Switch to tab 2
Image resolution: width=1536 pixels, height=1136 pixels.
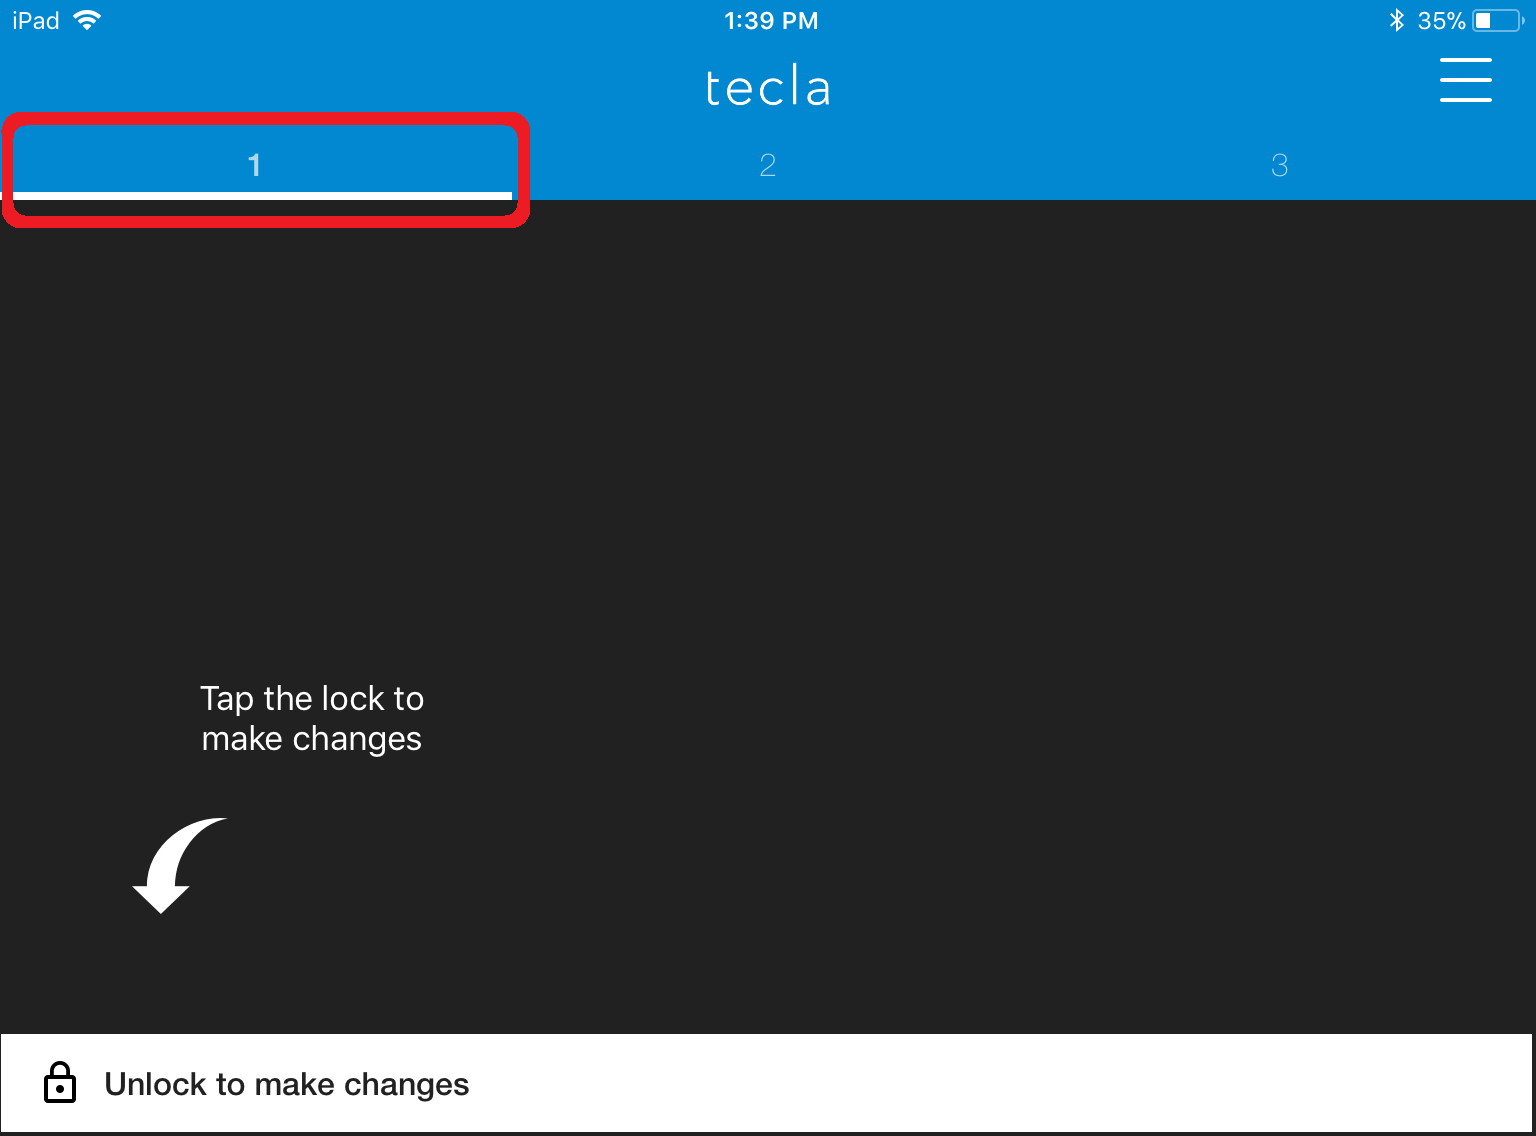click(767, 165)
